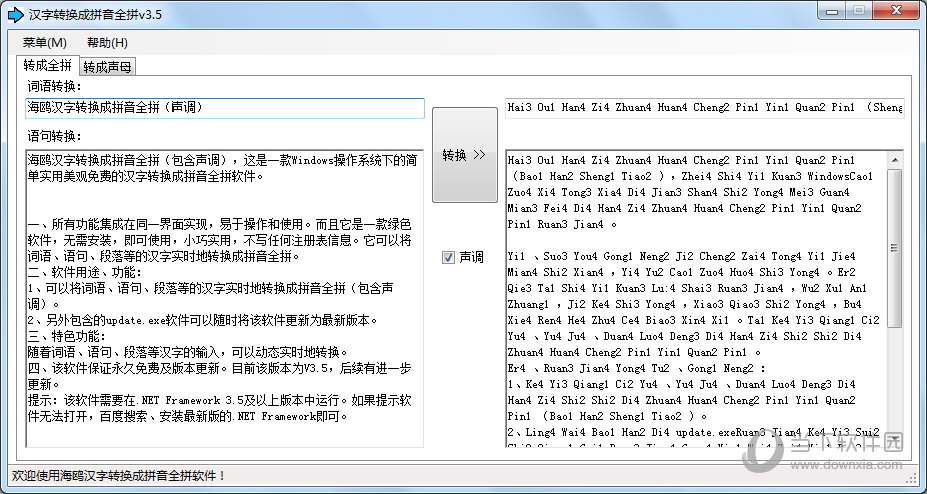Click the line starting 二、软件用途、功能
The image size is (927, 494).
[x=85, y=272]
